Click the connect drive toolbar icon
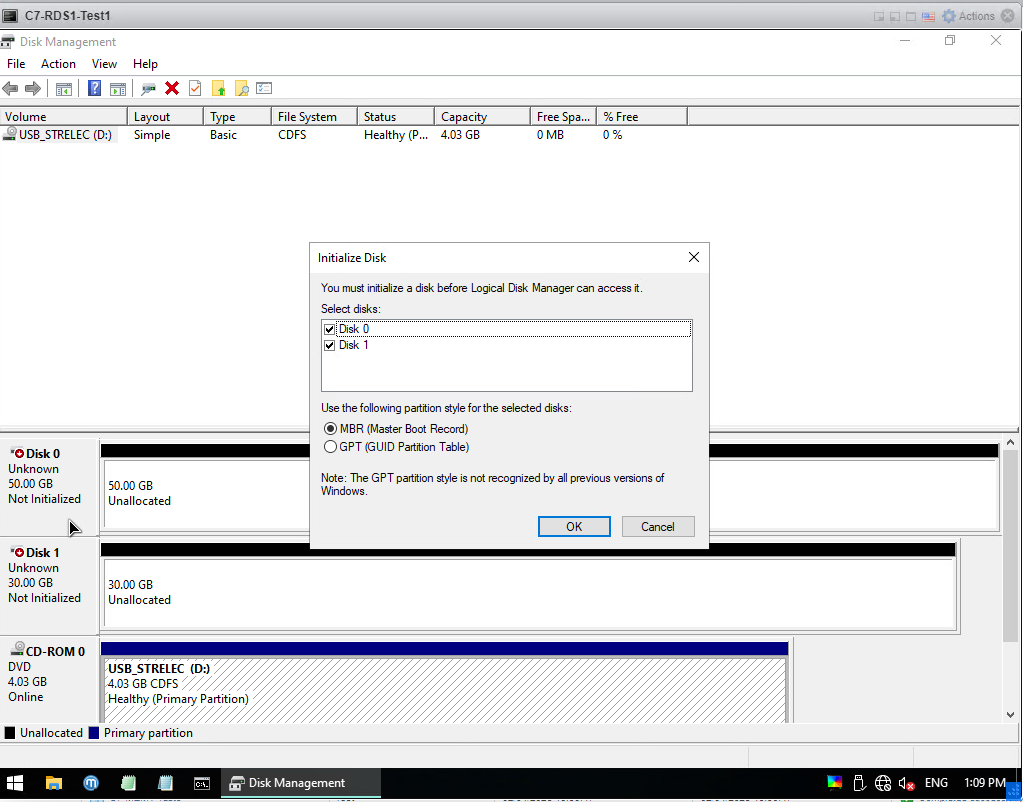The width and height of the screenshot is (1023, 802). pyautogui.click(x=148, y=88)
